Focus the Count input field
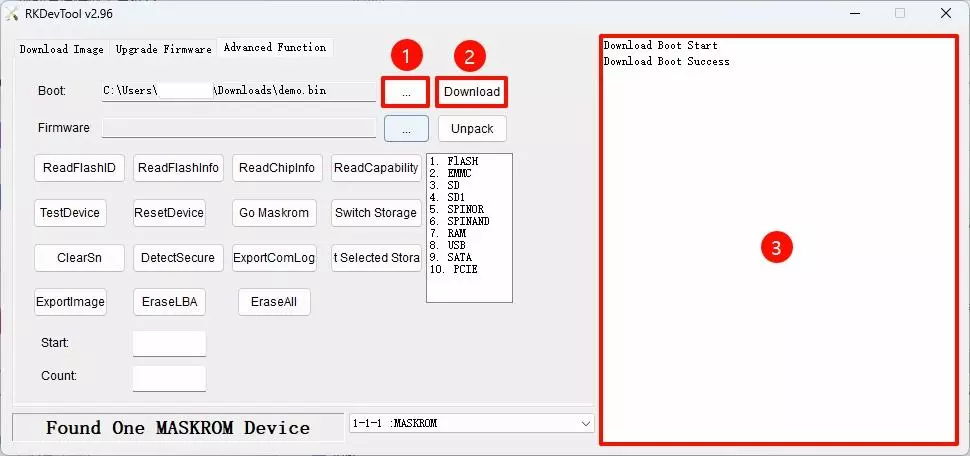Screen dimensions: 970x456 tap(169, 377)
